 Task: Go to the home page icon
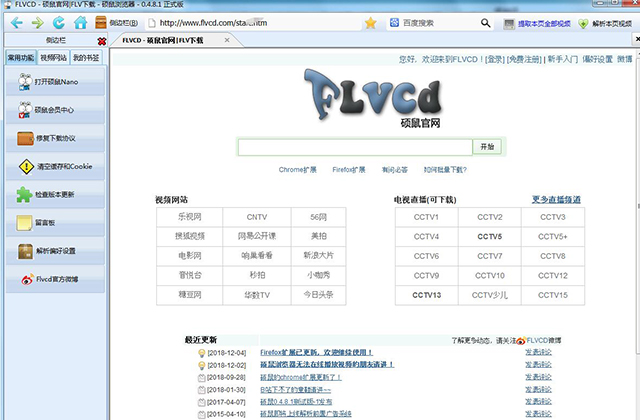pos(80,23)
